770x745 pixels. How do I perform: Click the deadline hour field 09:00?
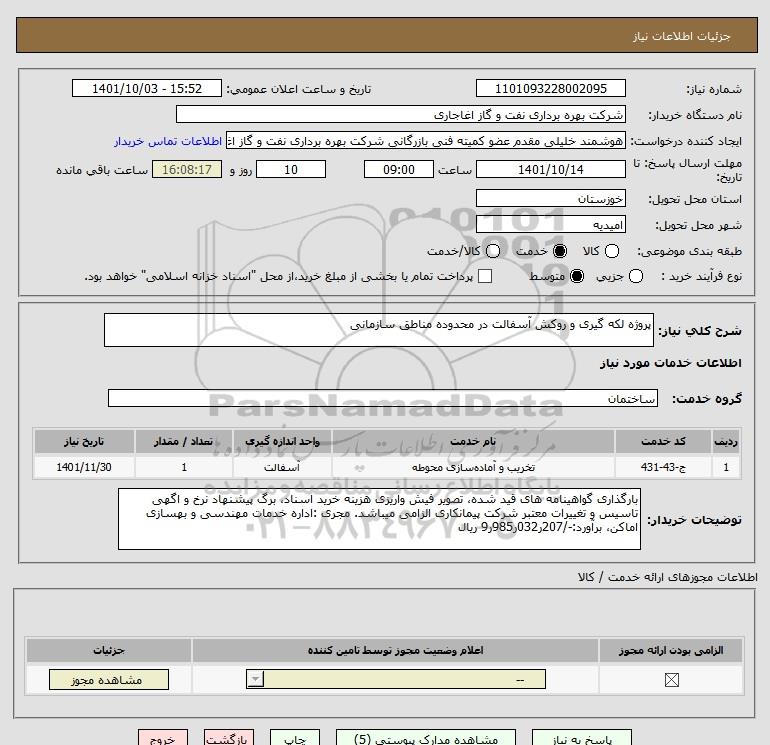[x=399, y=169]
